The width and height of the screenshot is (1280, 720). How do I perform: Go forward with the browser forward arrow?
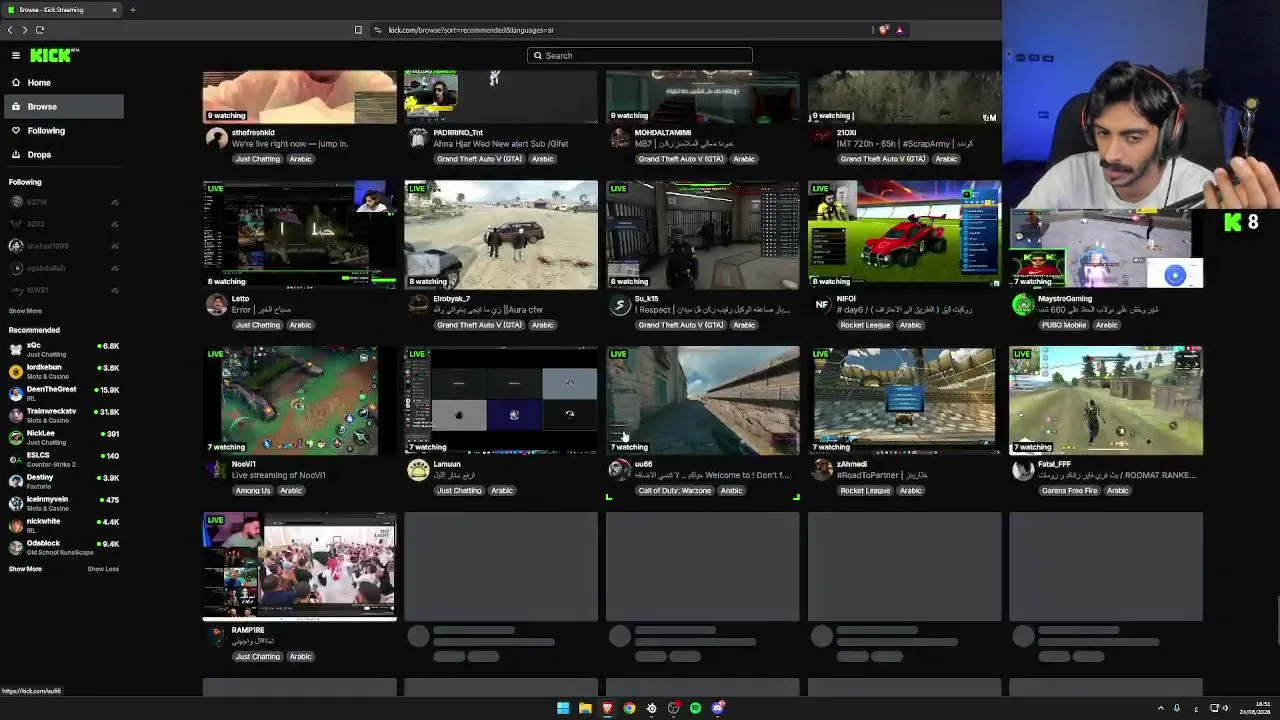point(25,30)
